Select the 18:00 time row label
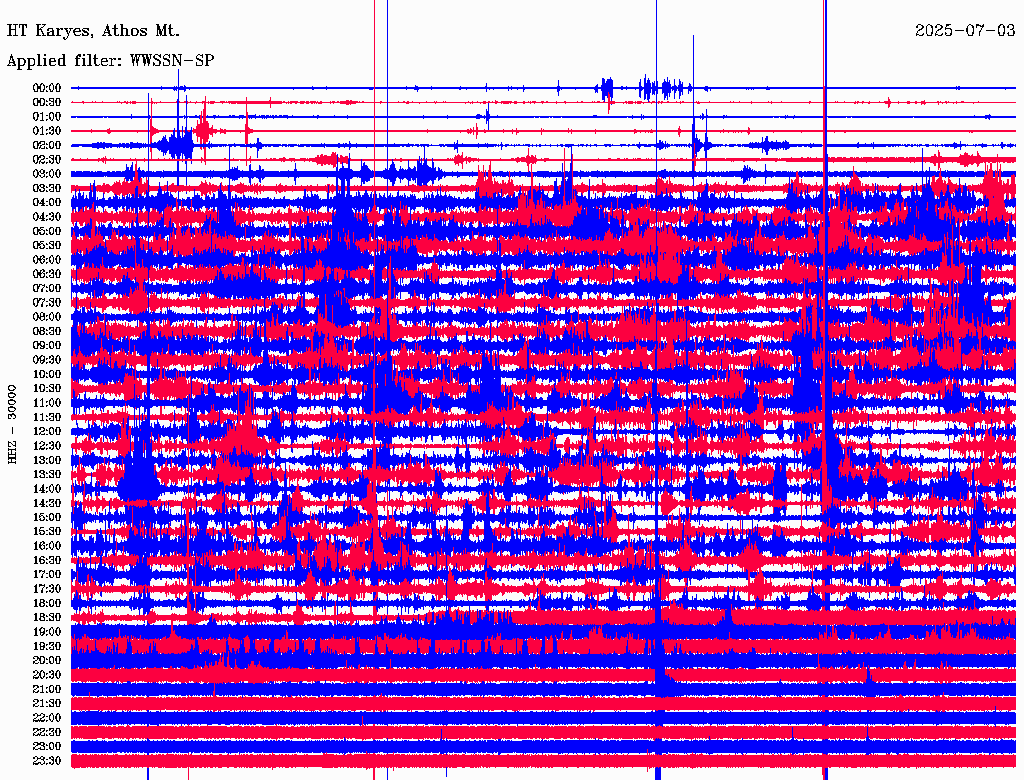 (x=47, y=604)
